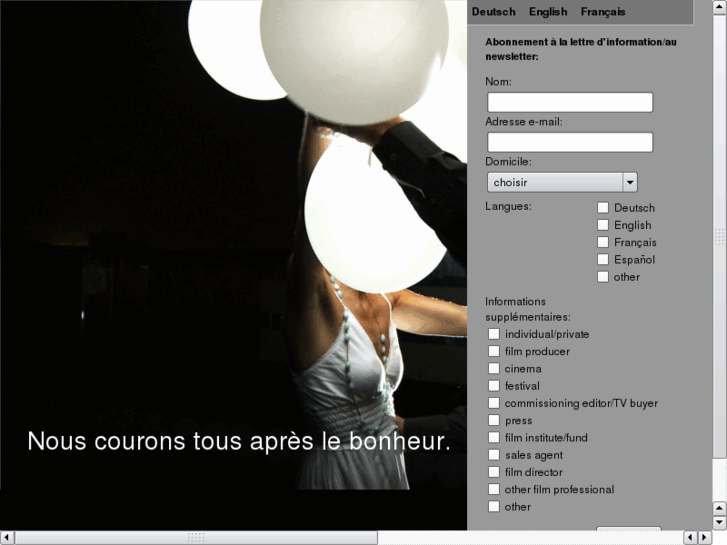Tick the Français language checkbox

pyautogui.click(x=603, y=242)
